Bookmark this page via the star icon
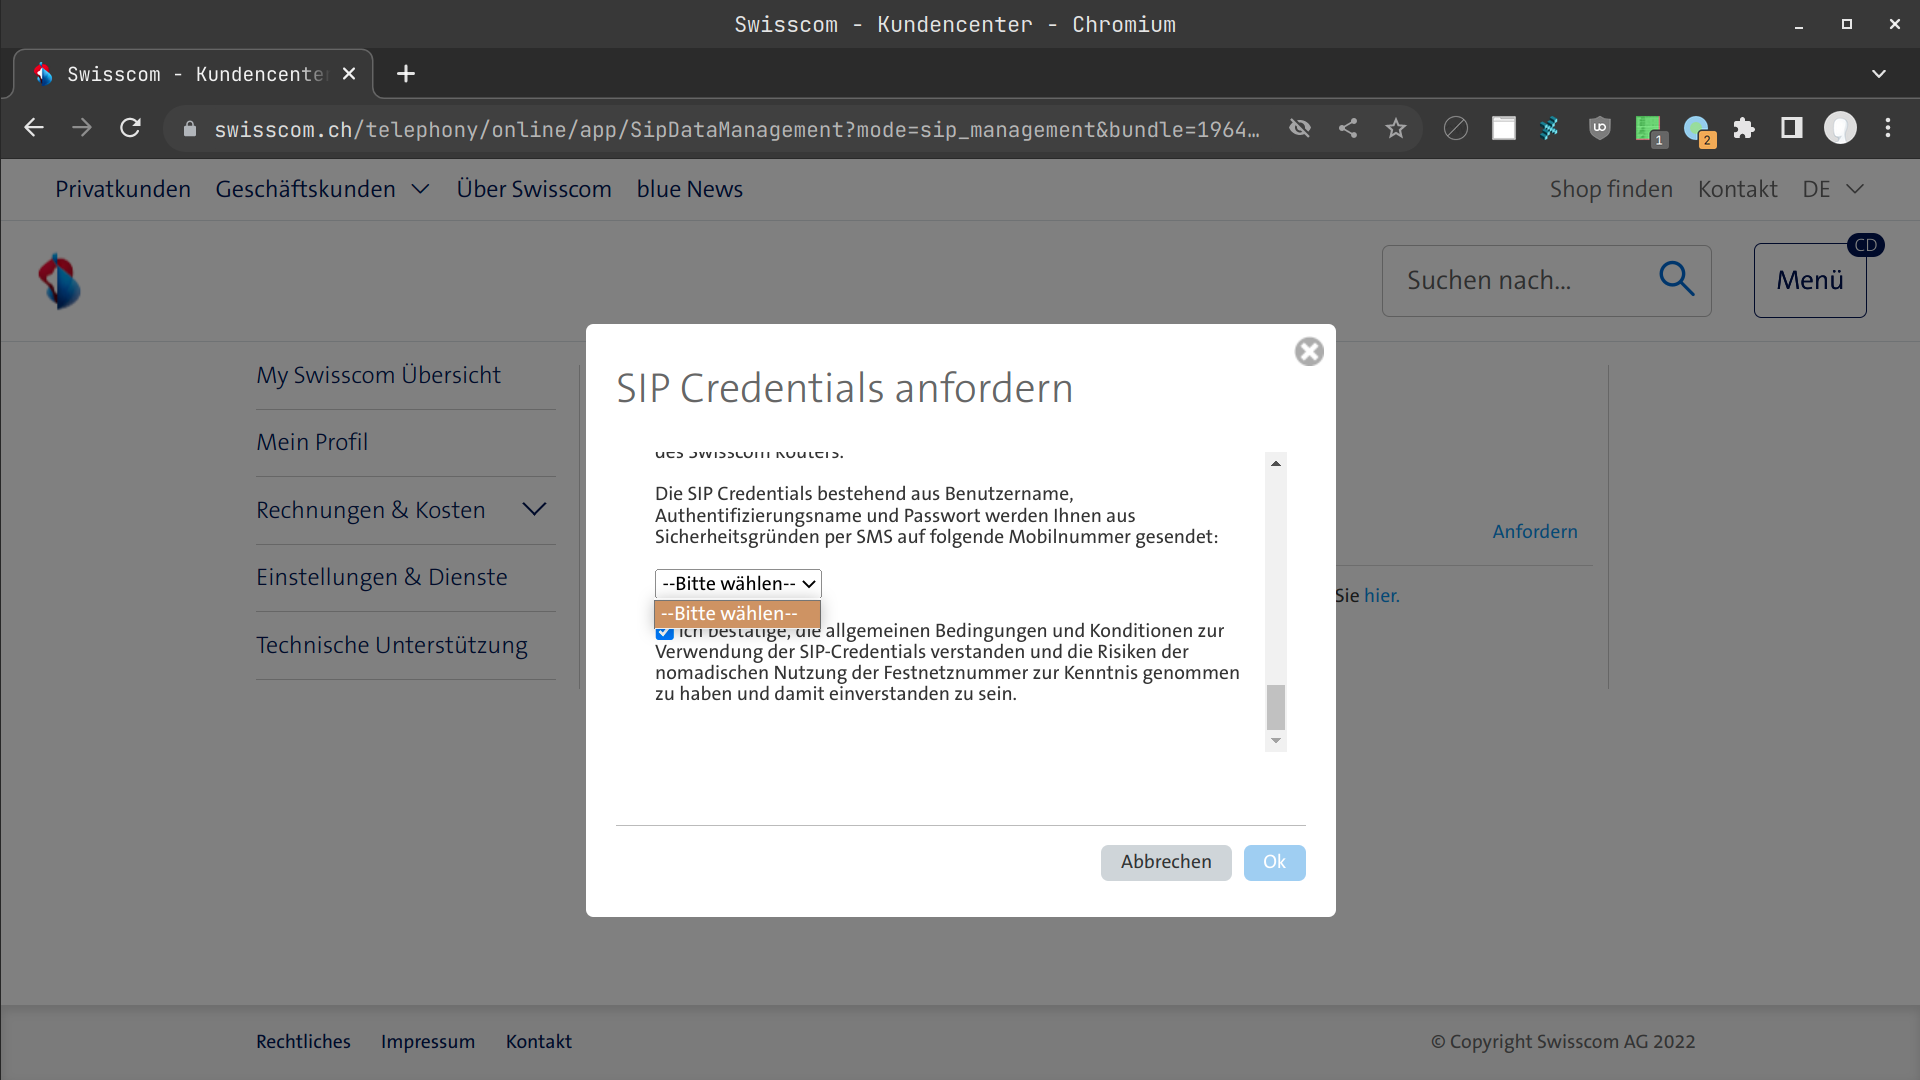 coord(1396,128)
